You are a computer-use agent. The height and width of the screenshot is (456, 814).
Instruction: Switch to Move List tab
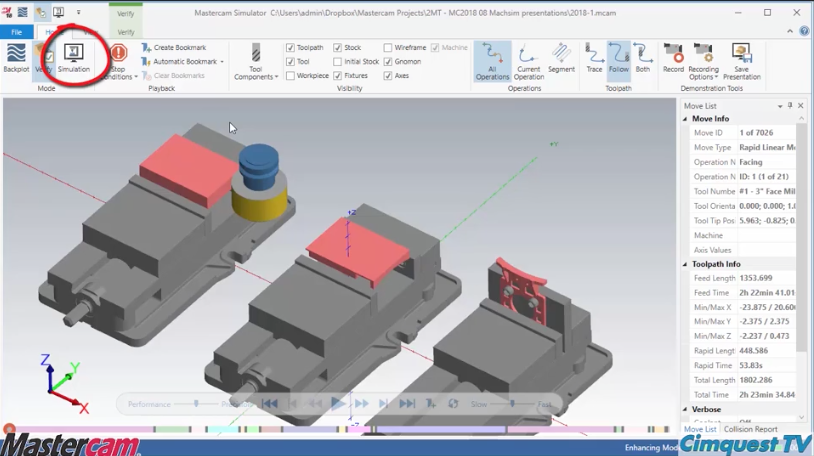pyautogui.click(x=700, y=429)
